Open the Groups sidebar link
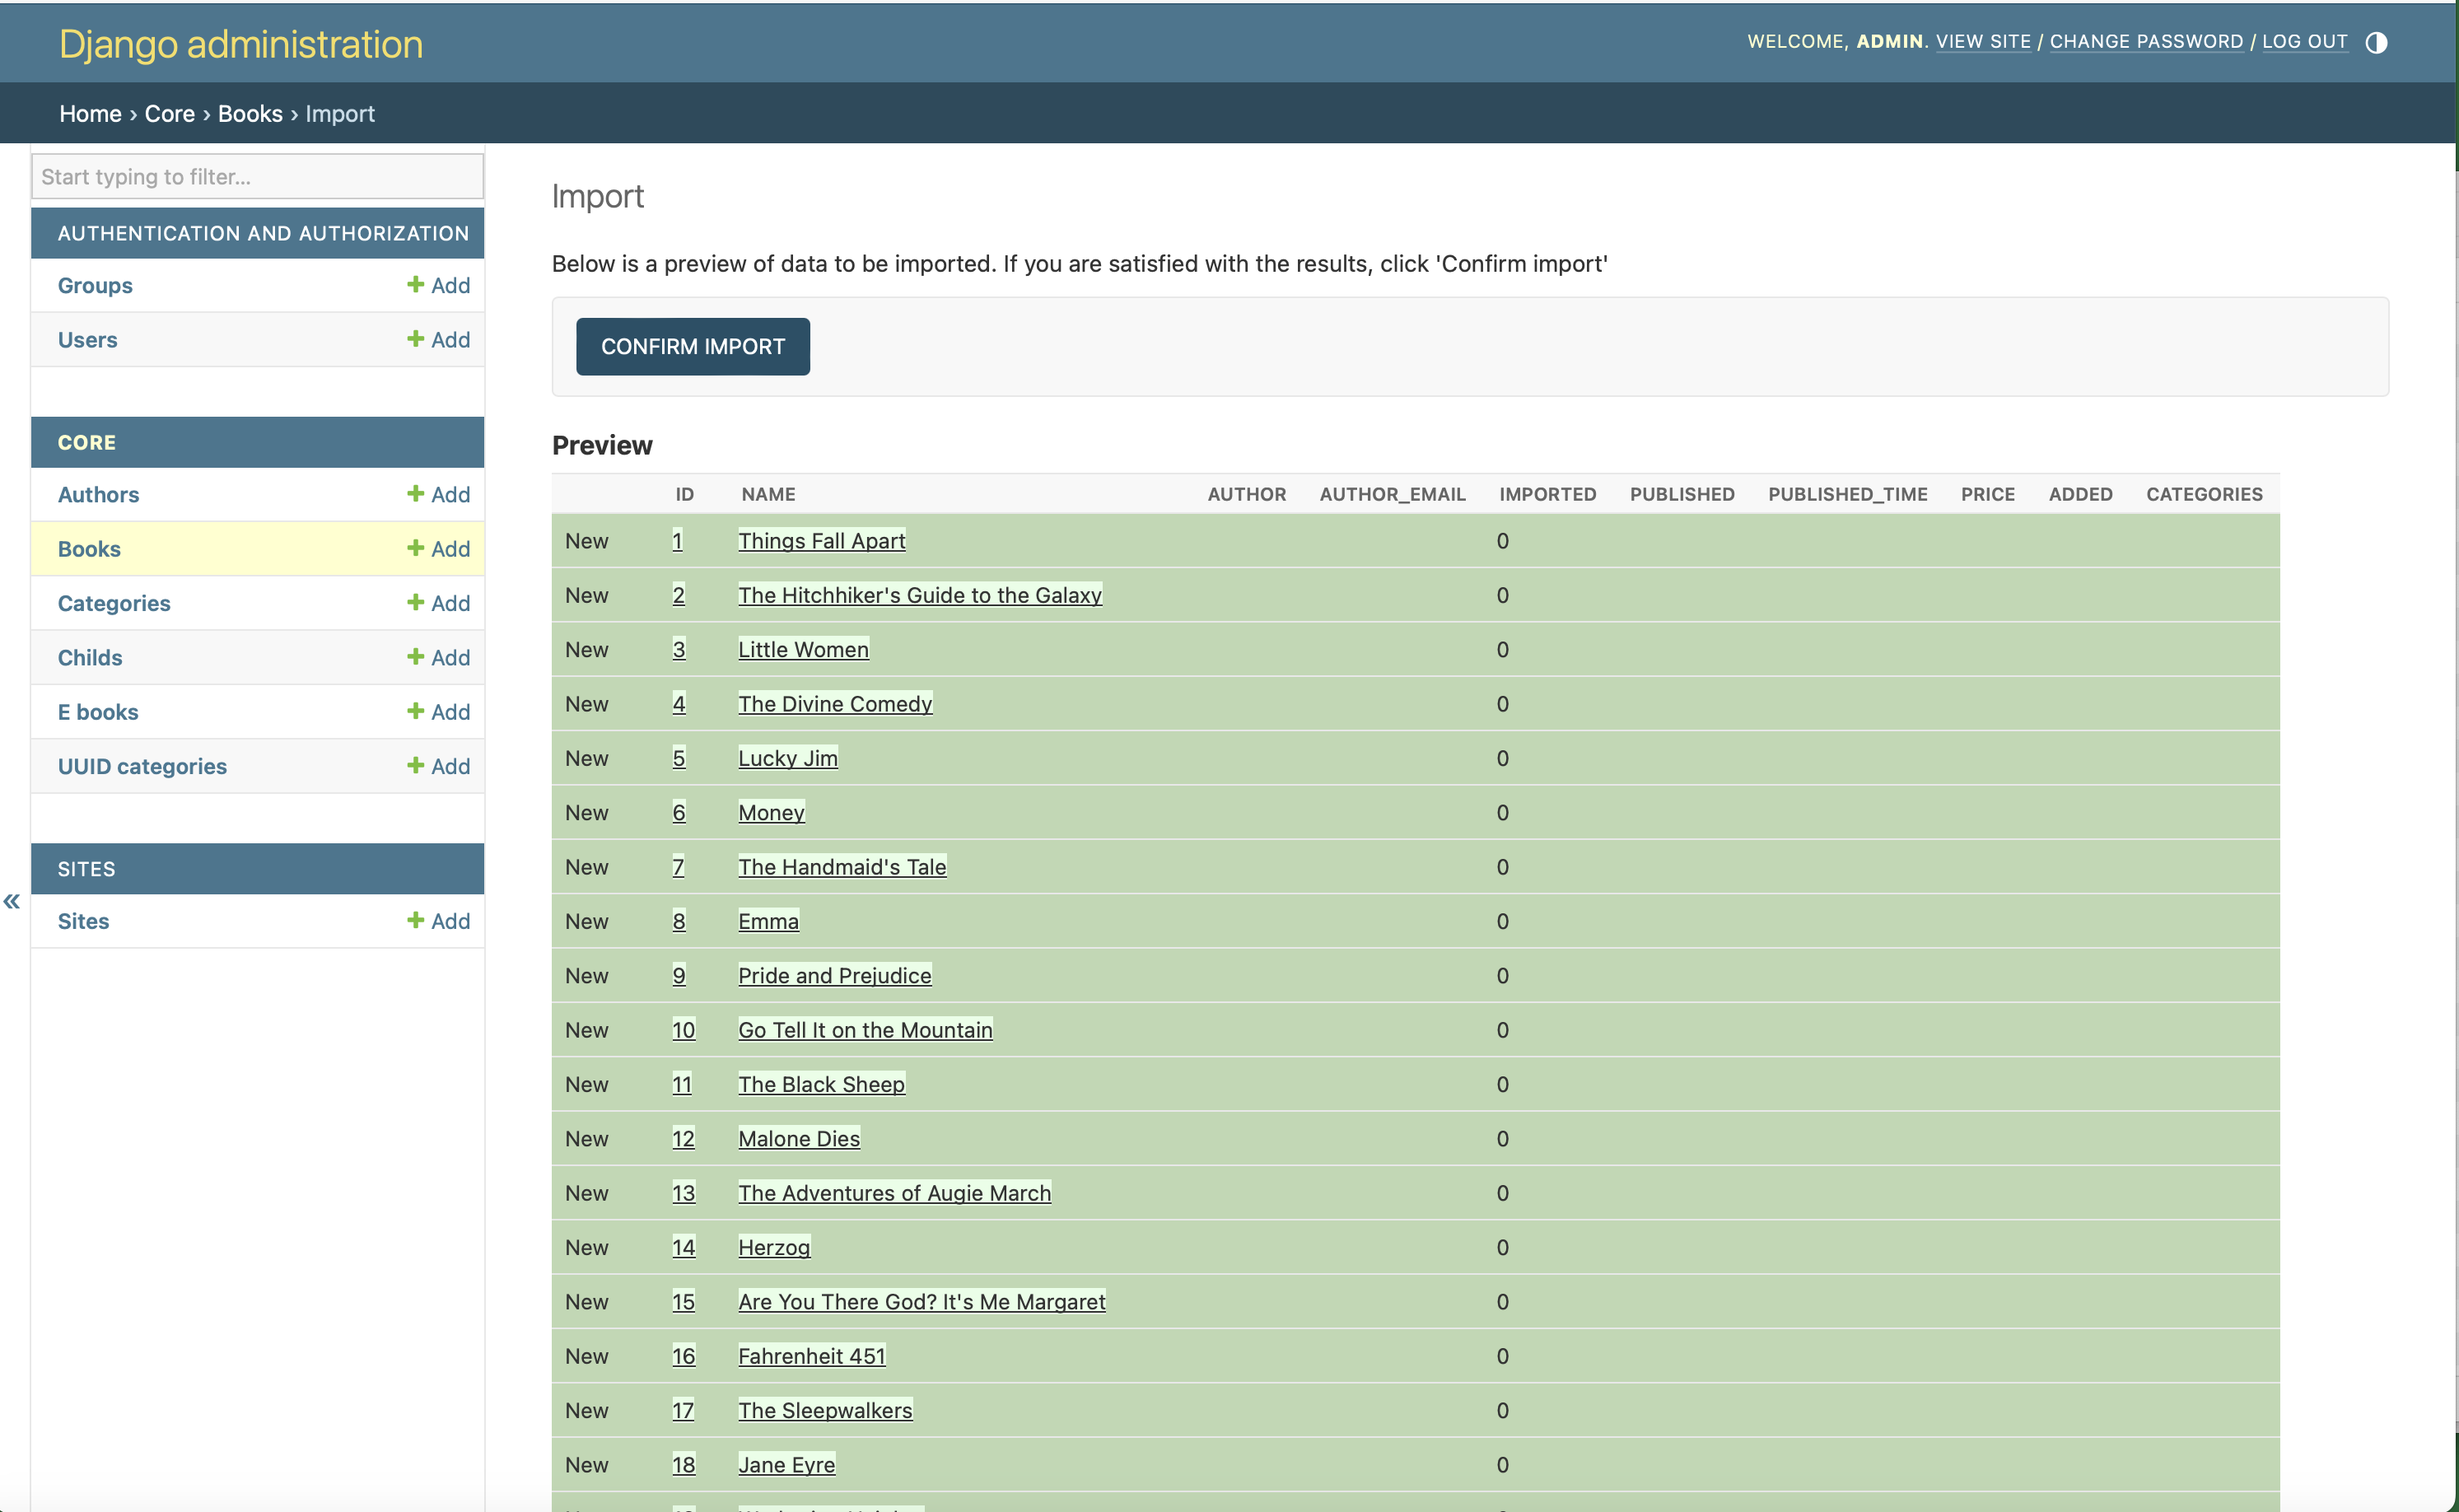This screenshot has width=2459, height=1512. pos(95,285)
